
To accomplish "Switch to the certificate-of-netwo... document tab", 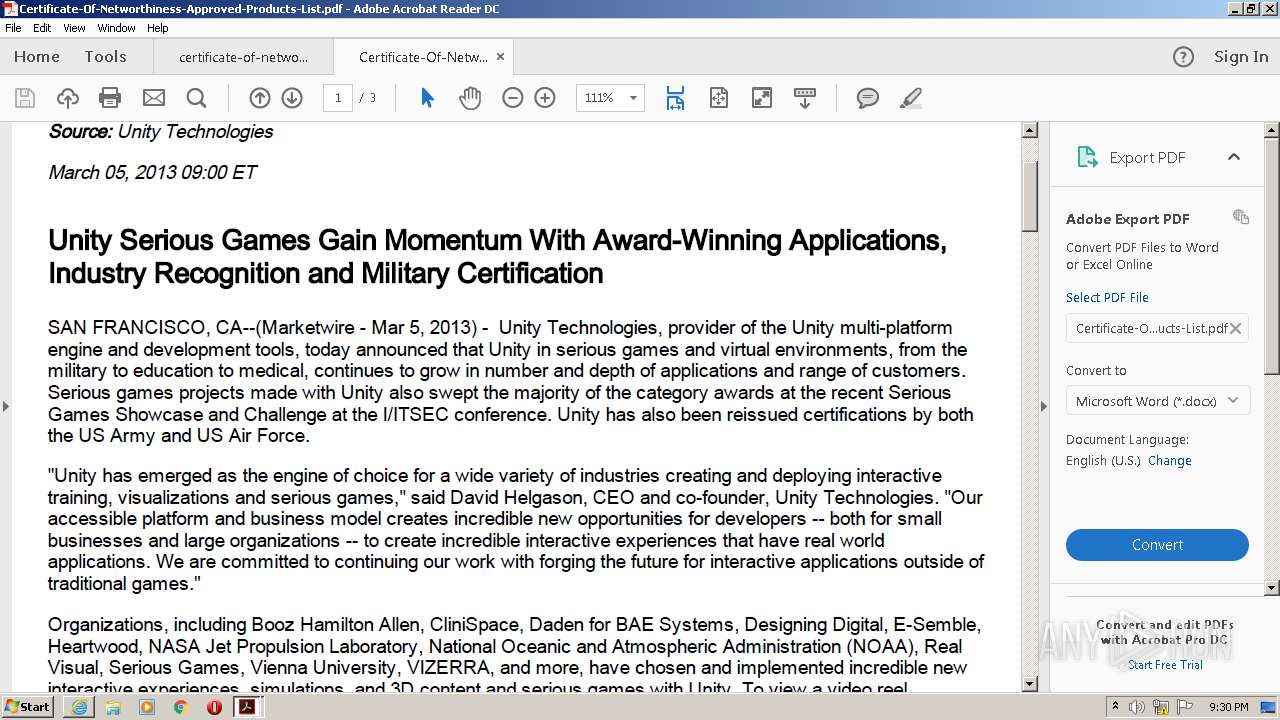I will pyautogui.click(x=243, y=57).
